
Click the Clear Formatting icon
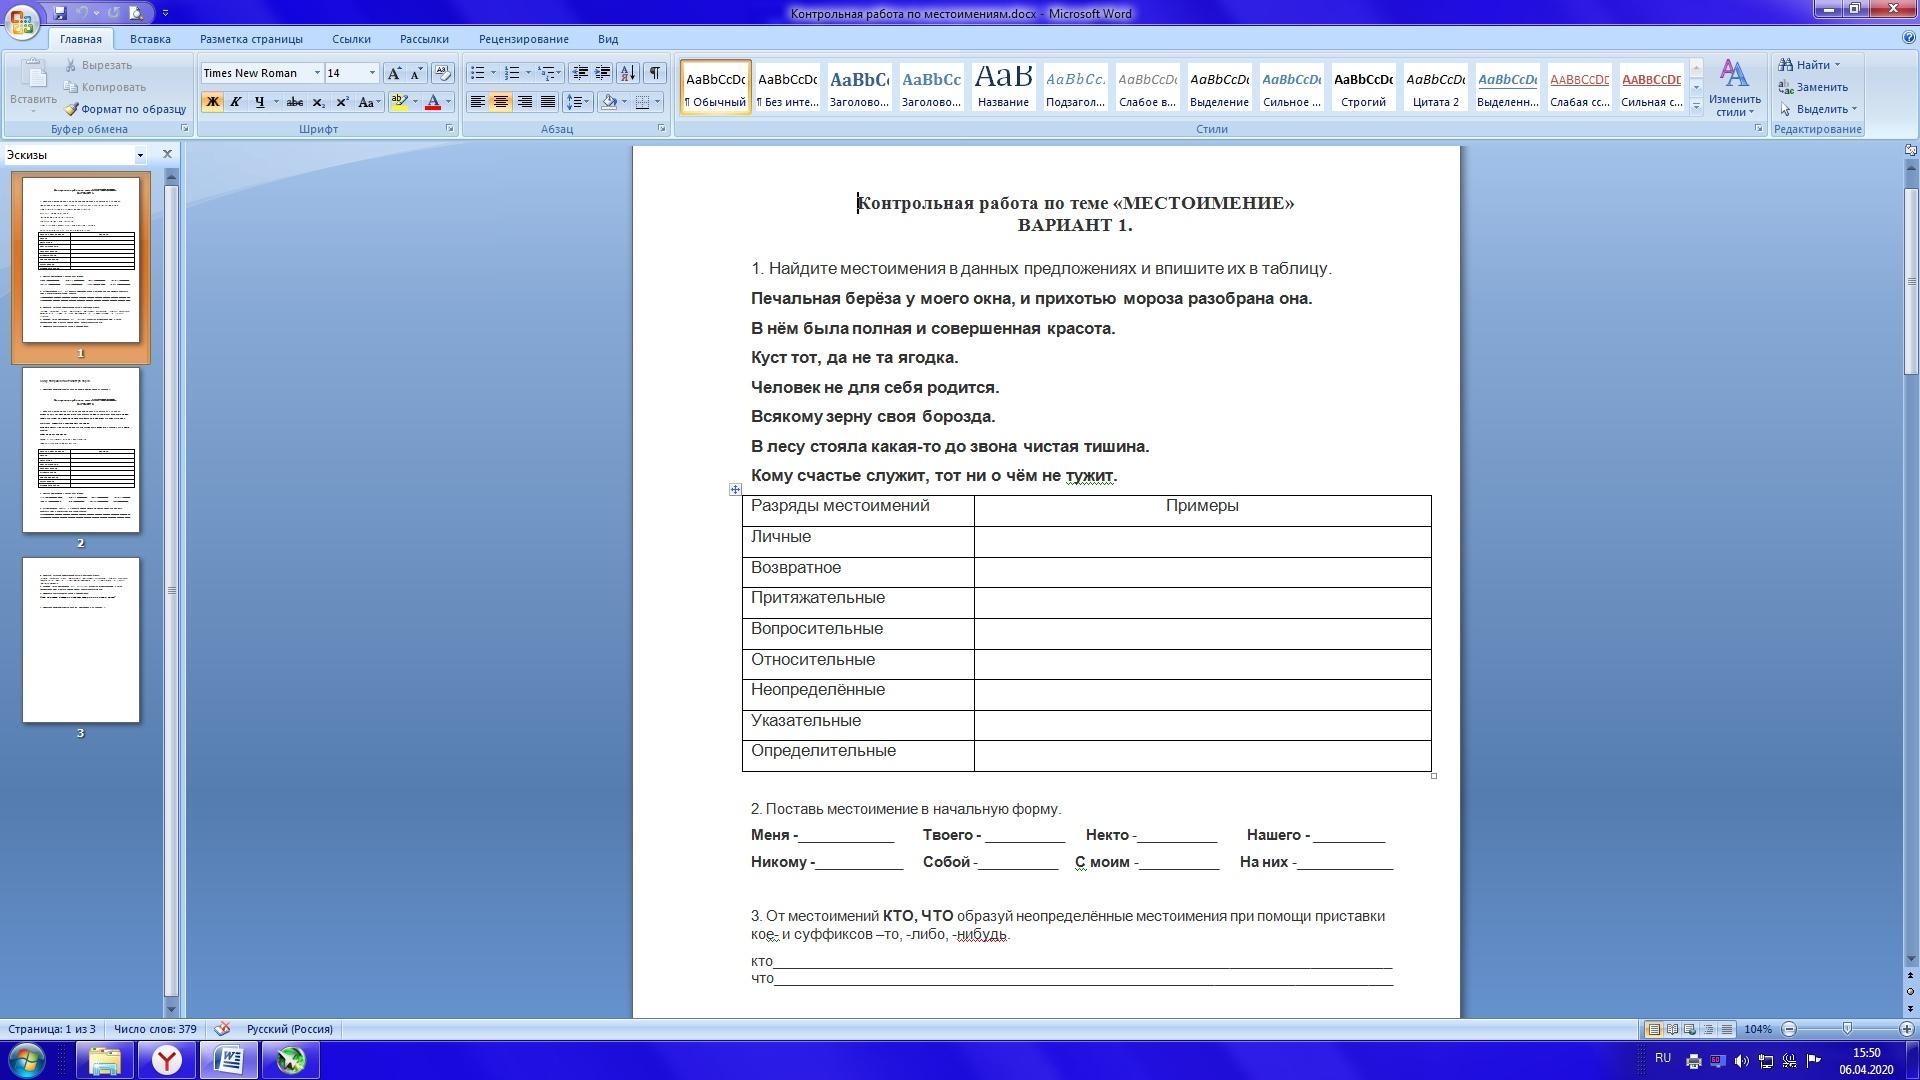(443, 73)
